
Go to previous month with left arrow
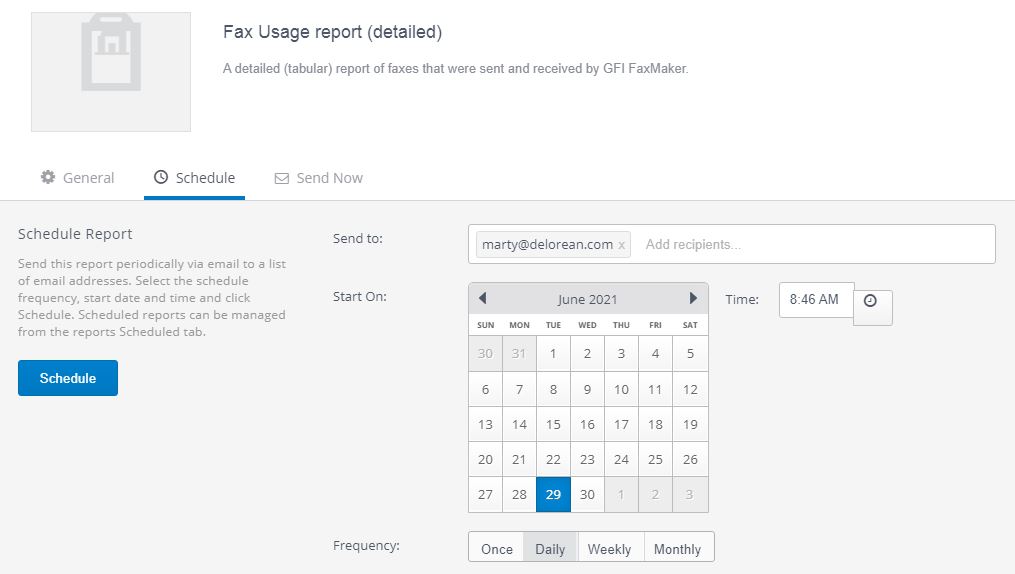click(x=482, y=298)
